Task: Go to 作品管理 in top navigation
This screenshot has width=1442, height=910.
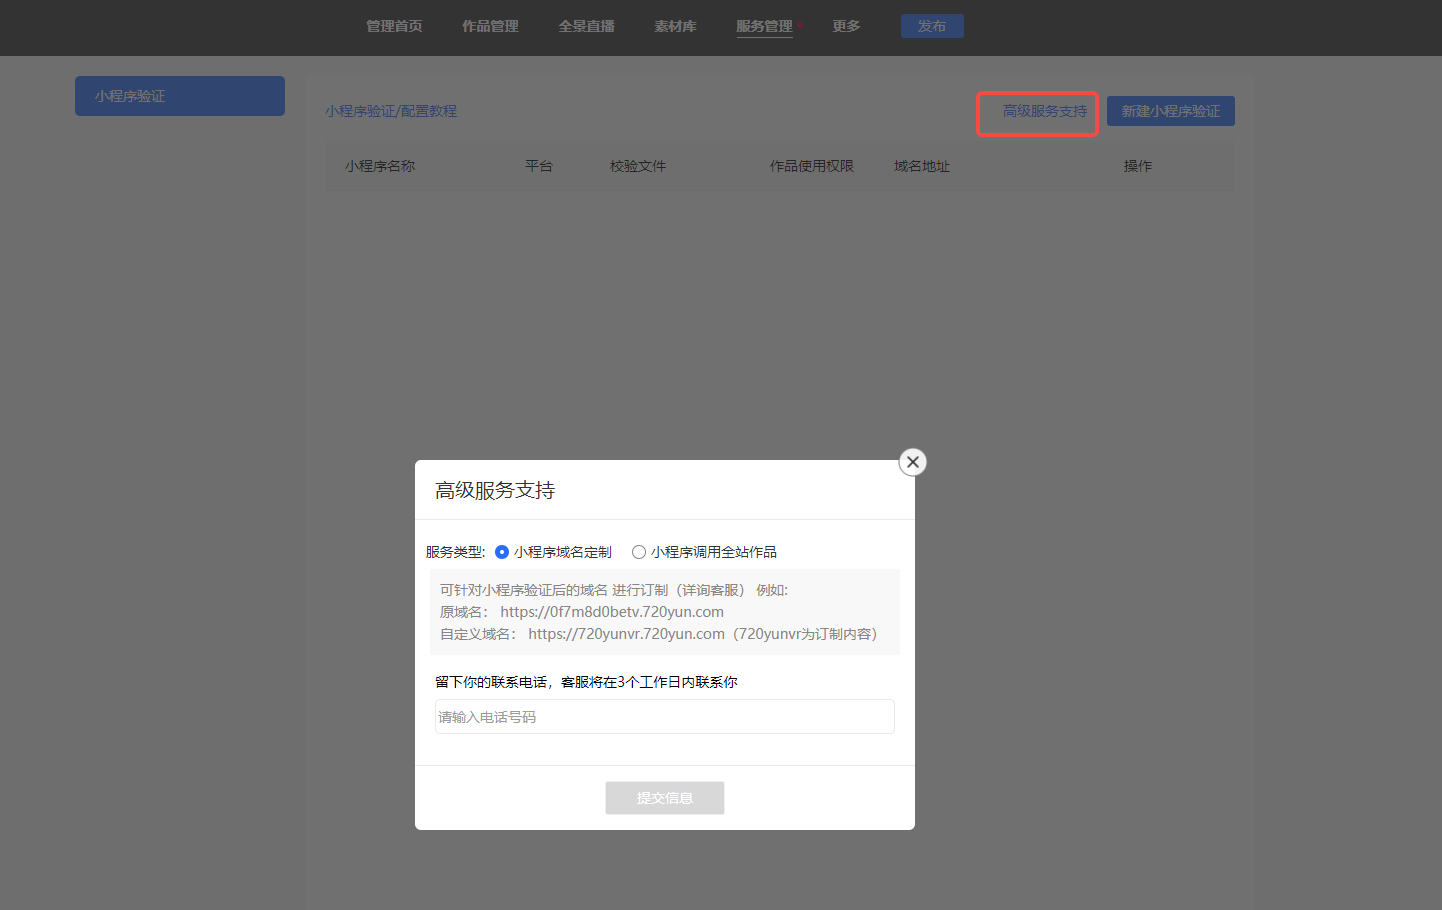Action: click(490, 26)
